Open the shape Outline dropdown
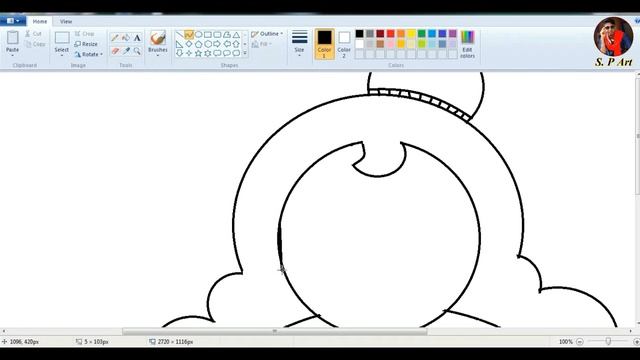The height and width of the screenshot is (360, 640). coord(267,34)
